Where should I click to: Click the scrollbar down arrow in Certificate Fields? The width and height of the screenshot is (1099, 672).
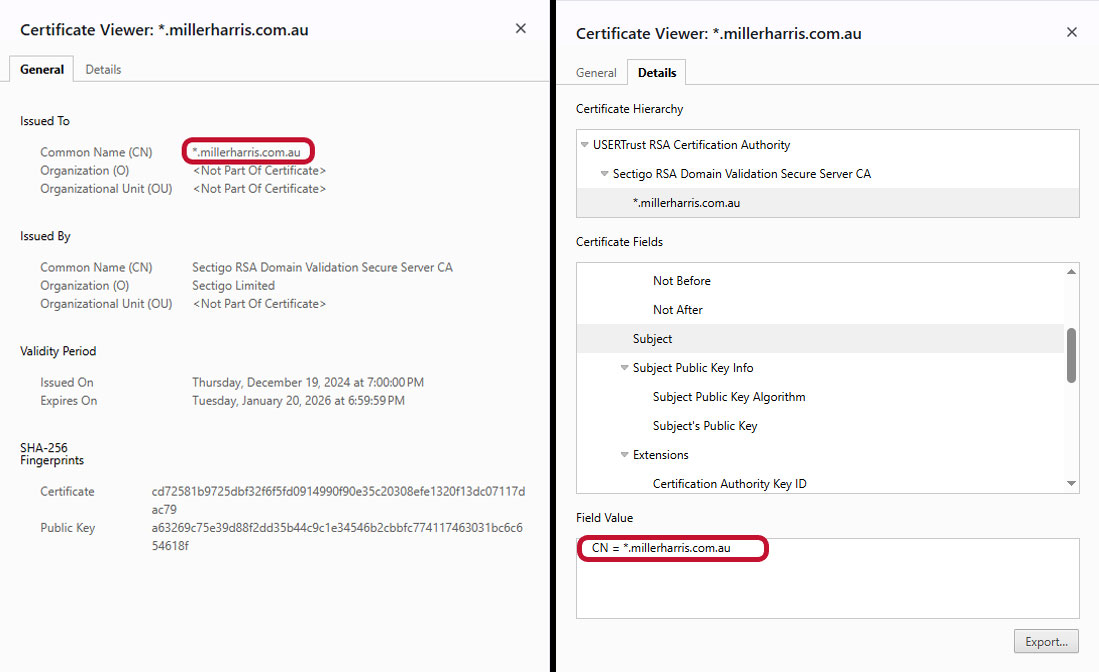coord(1072,483)
